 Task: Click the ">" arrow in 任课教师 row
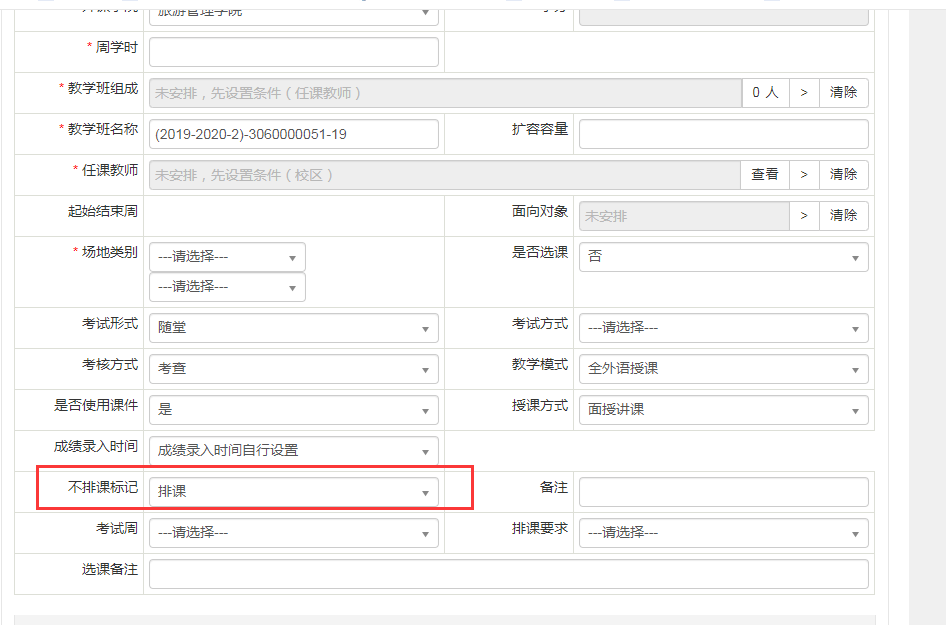[804, 174]
